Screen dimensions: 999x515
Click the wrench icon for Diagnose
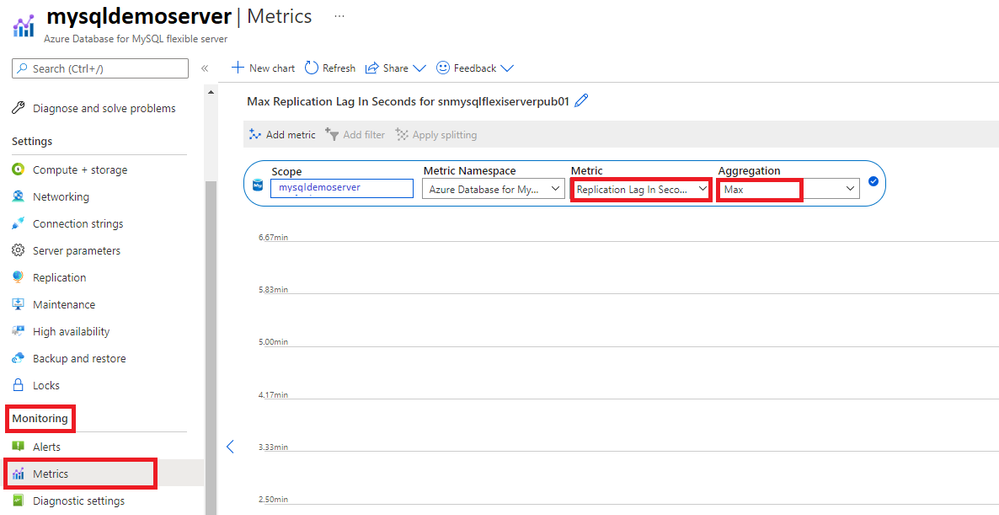point(18,108)
